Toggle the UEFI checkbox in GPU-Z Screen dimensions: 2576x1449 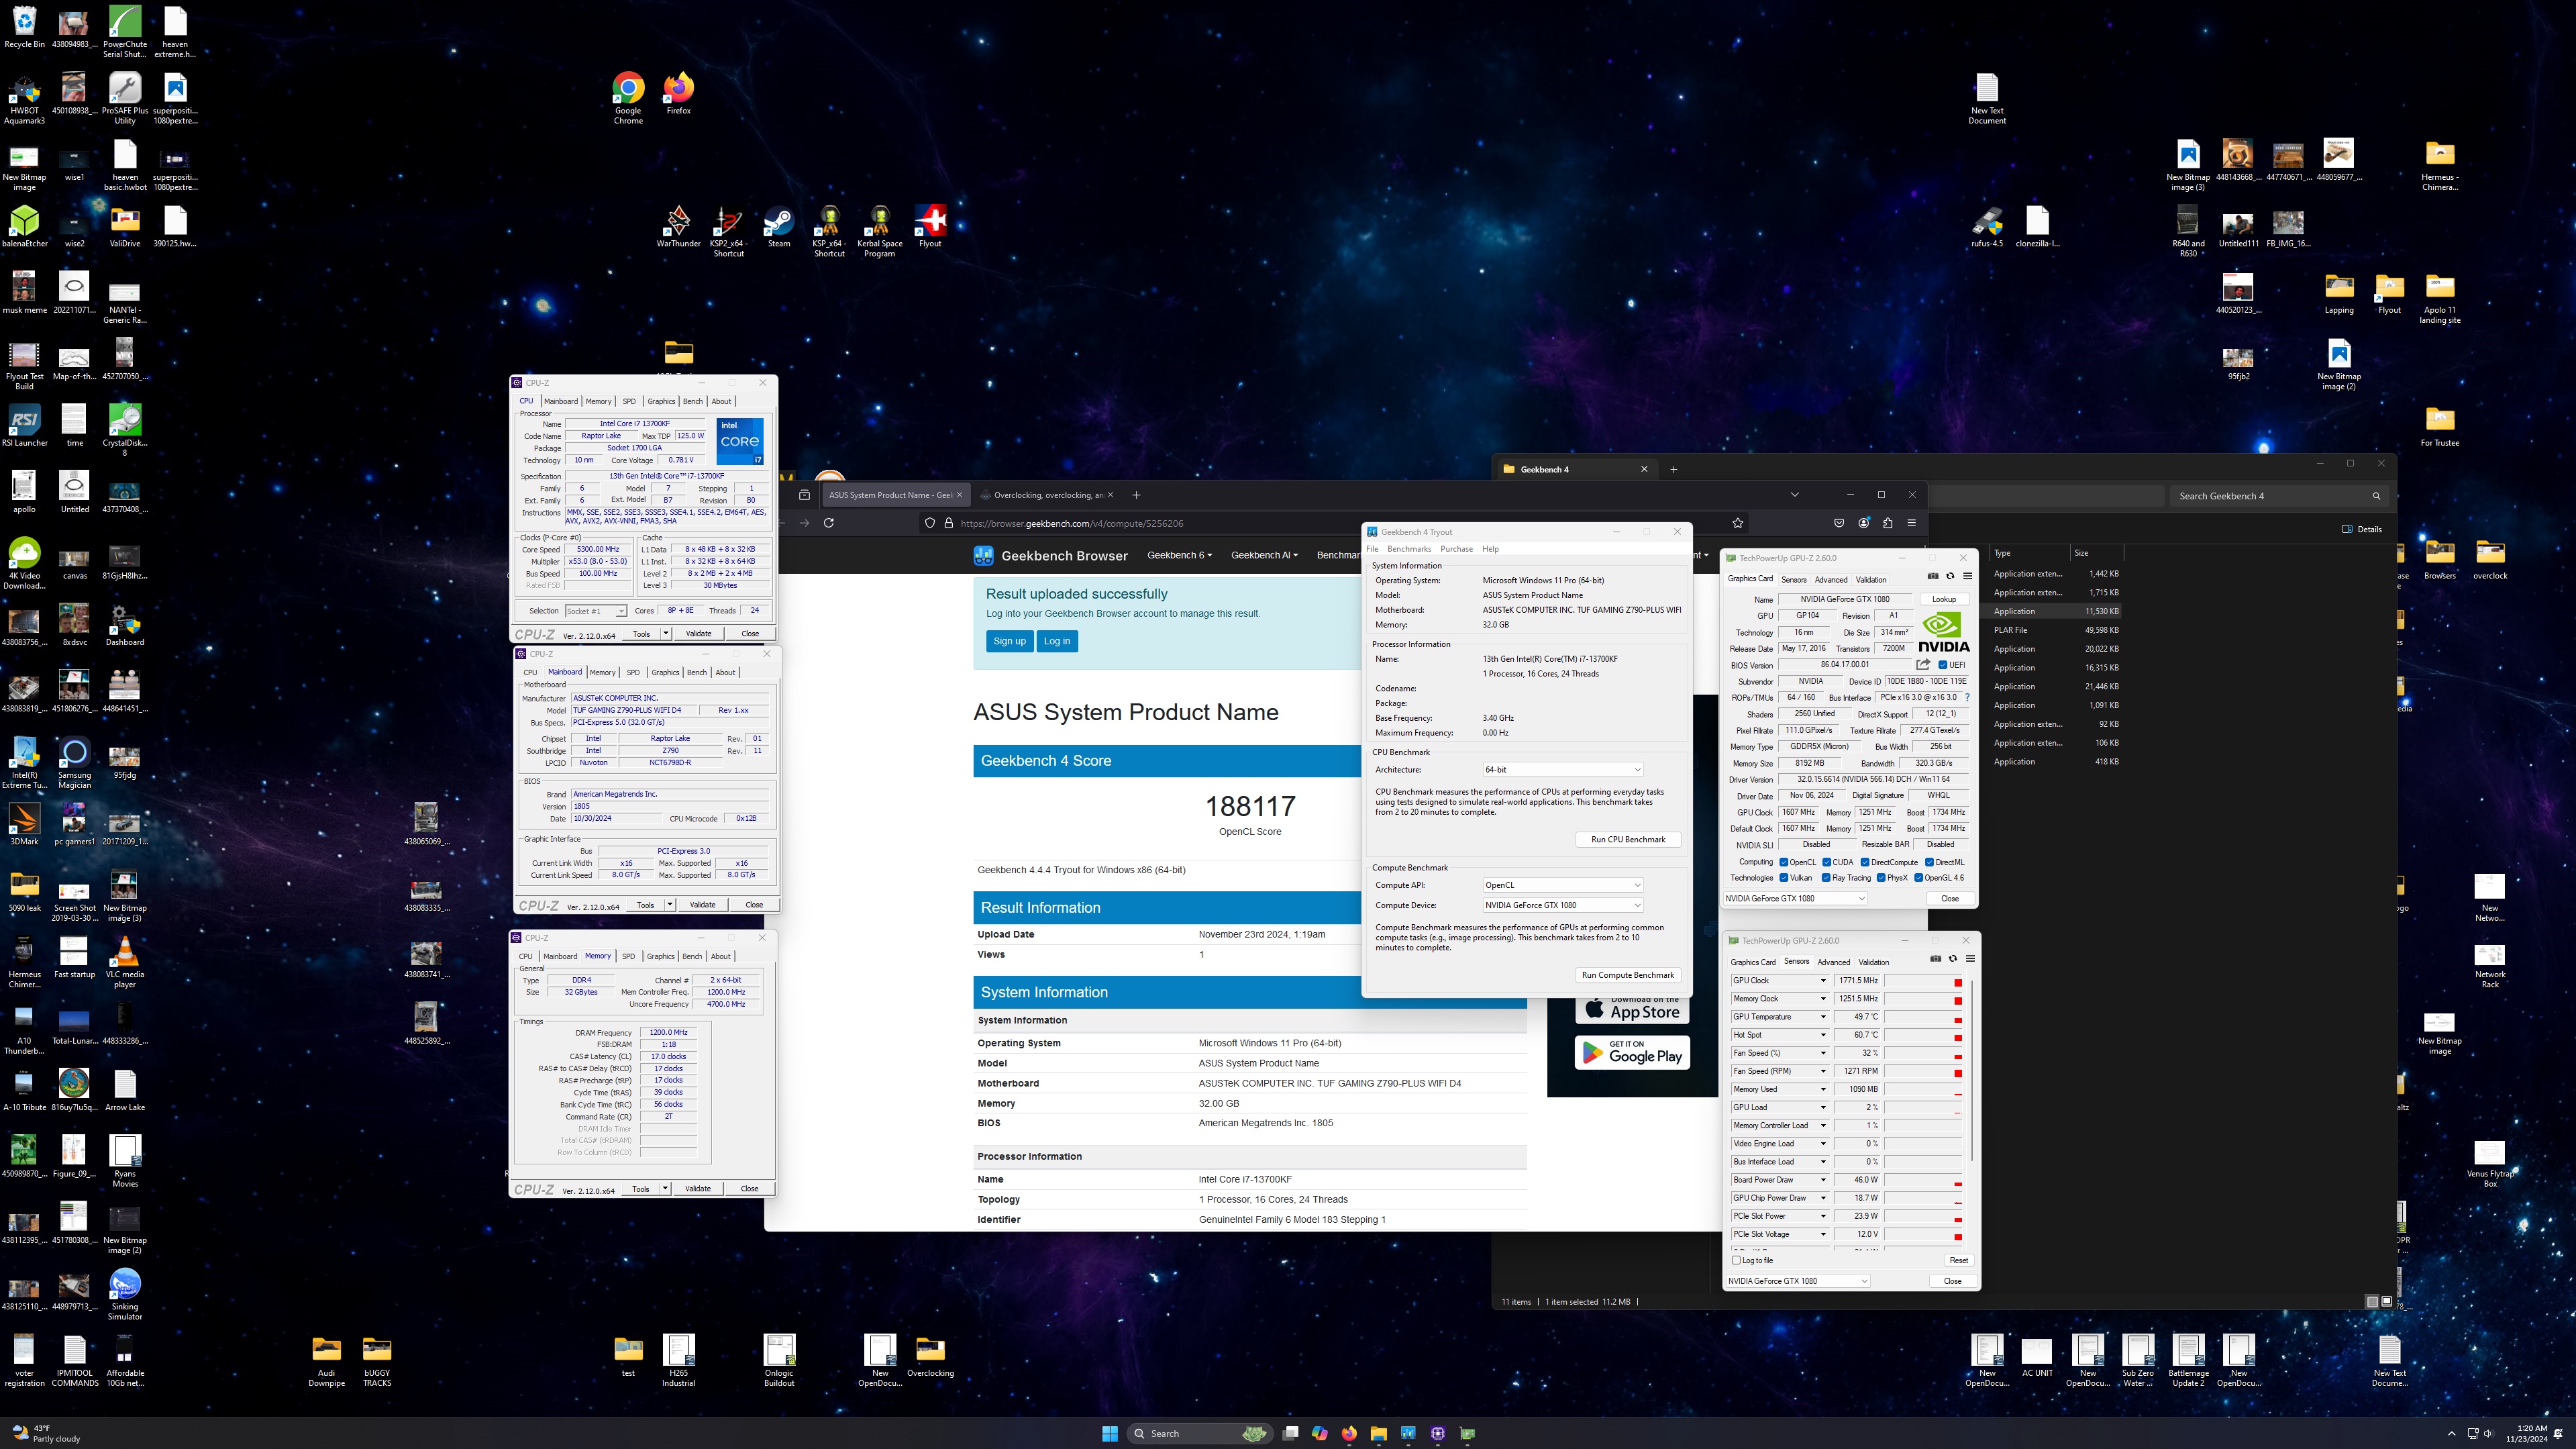pos(1943,665)
